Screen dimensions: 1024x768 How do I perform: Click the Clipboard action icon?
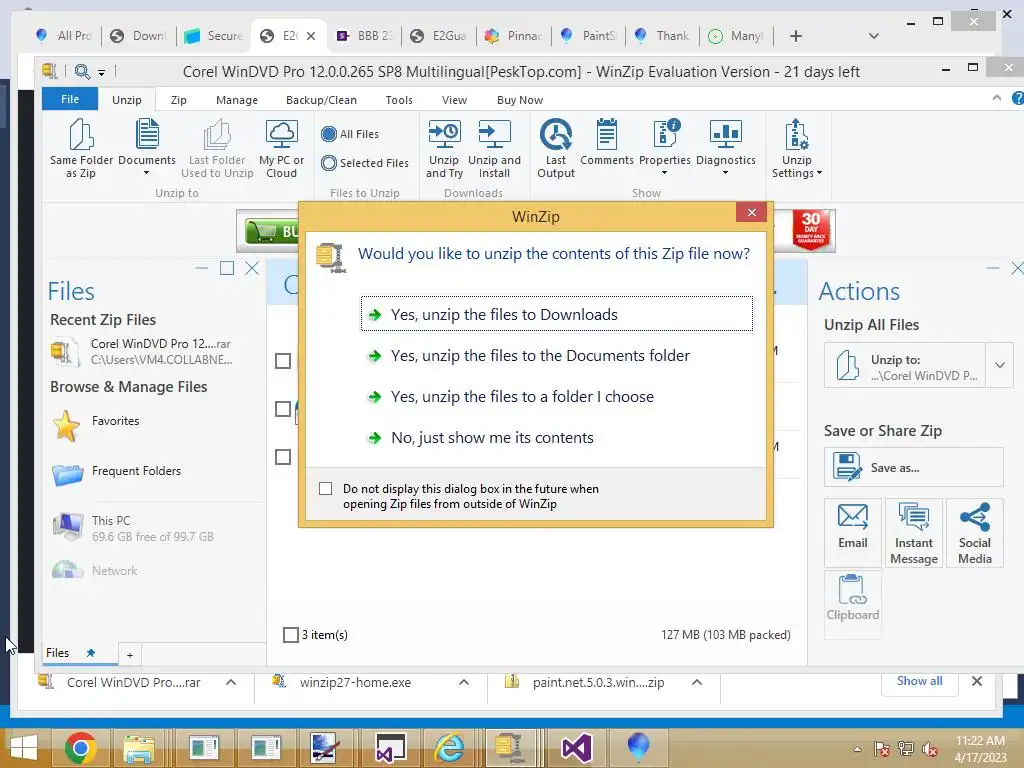tap(852, 589)
